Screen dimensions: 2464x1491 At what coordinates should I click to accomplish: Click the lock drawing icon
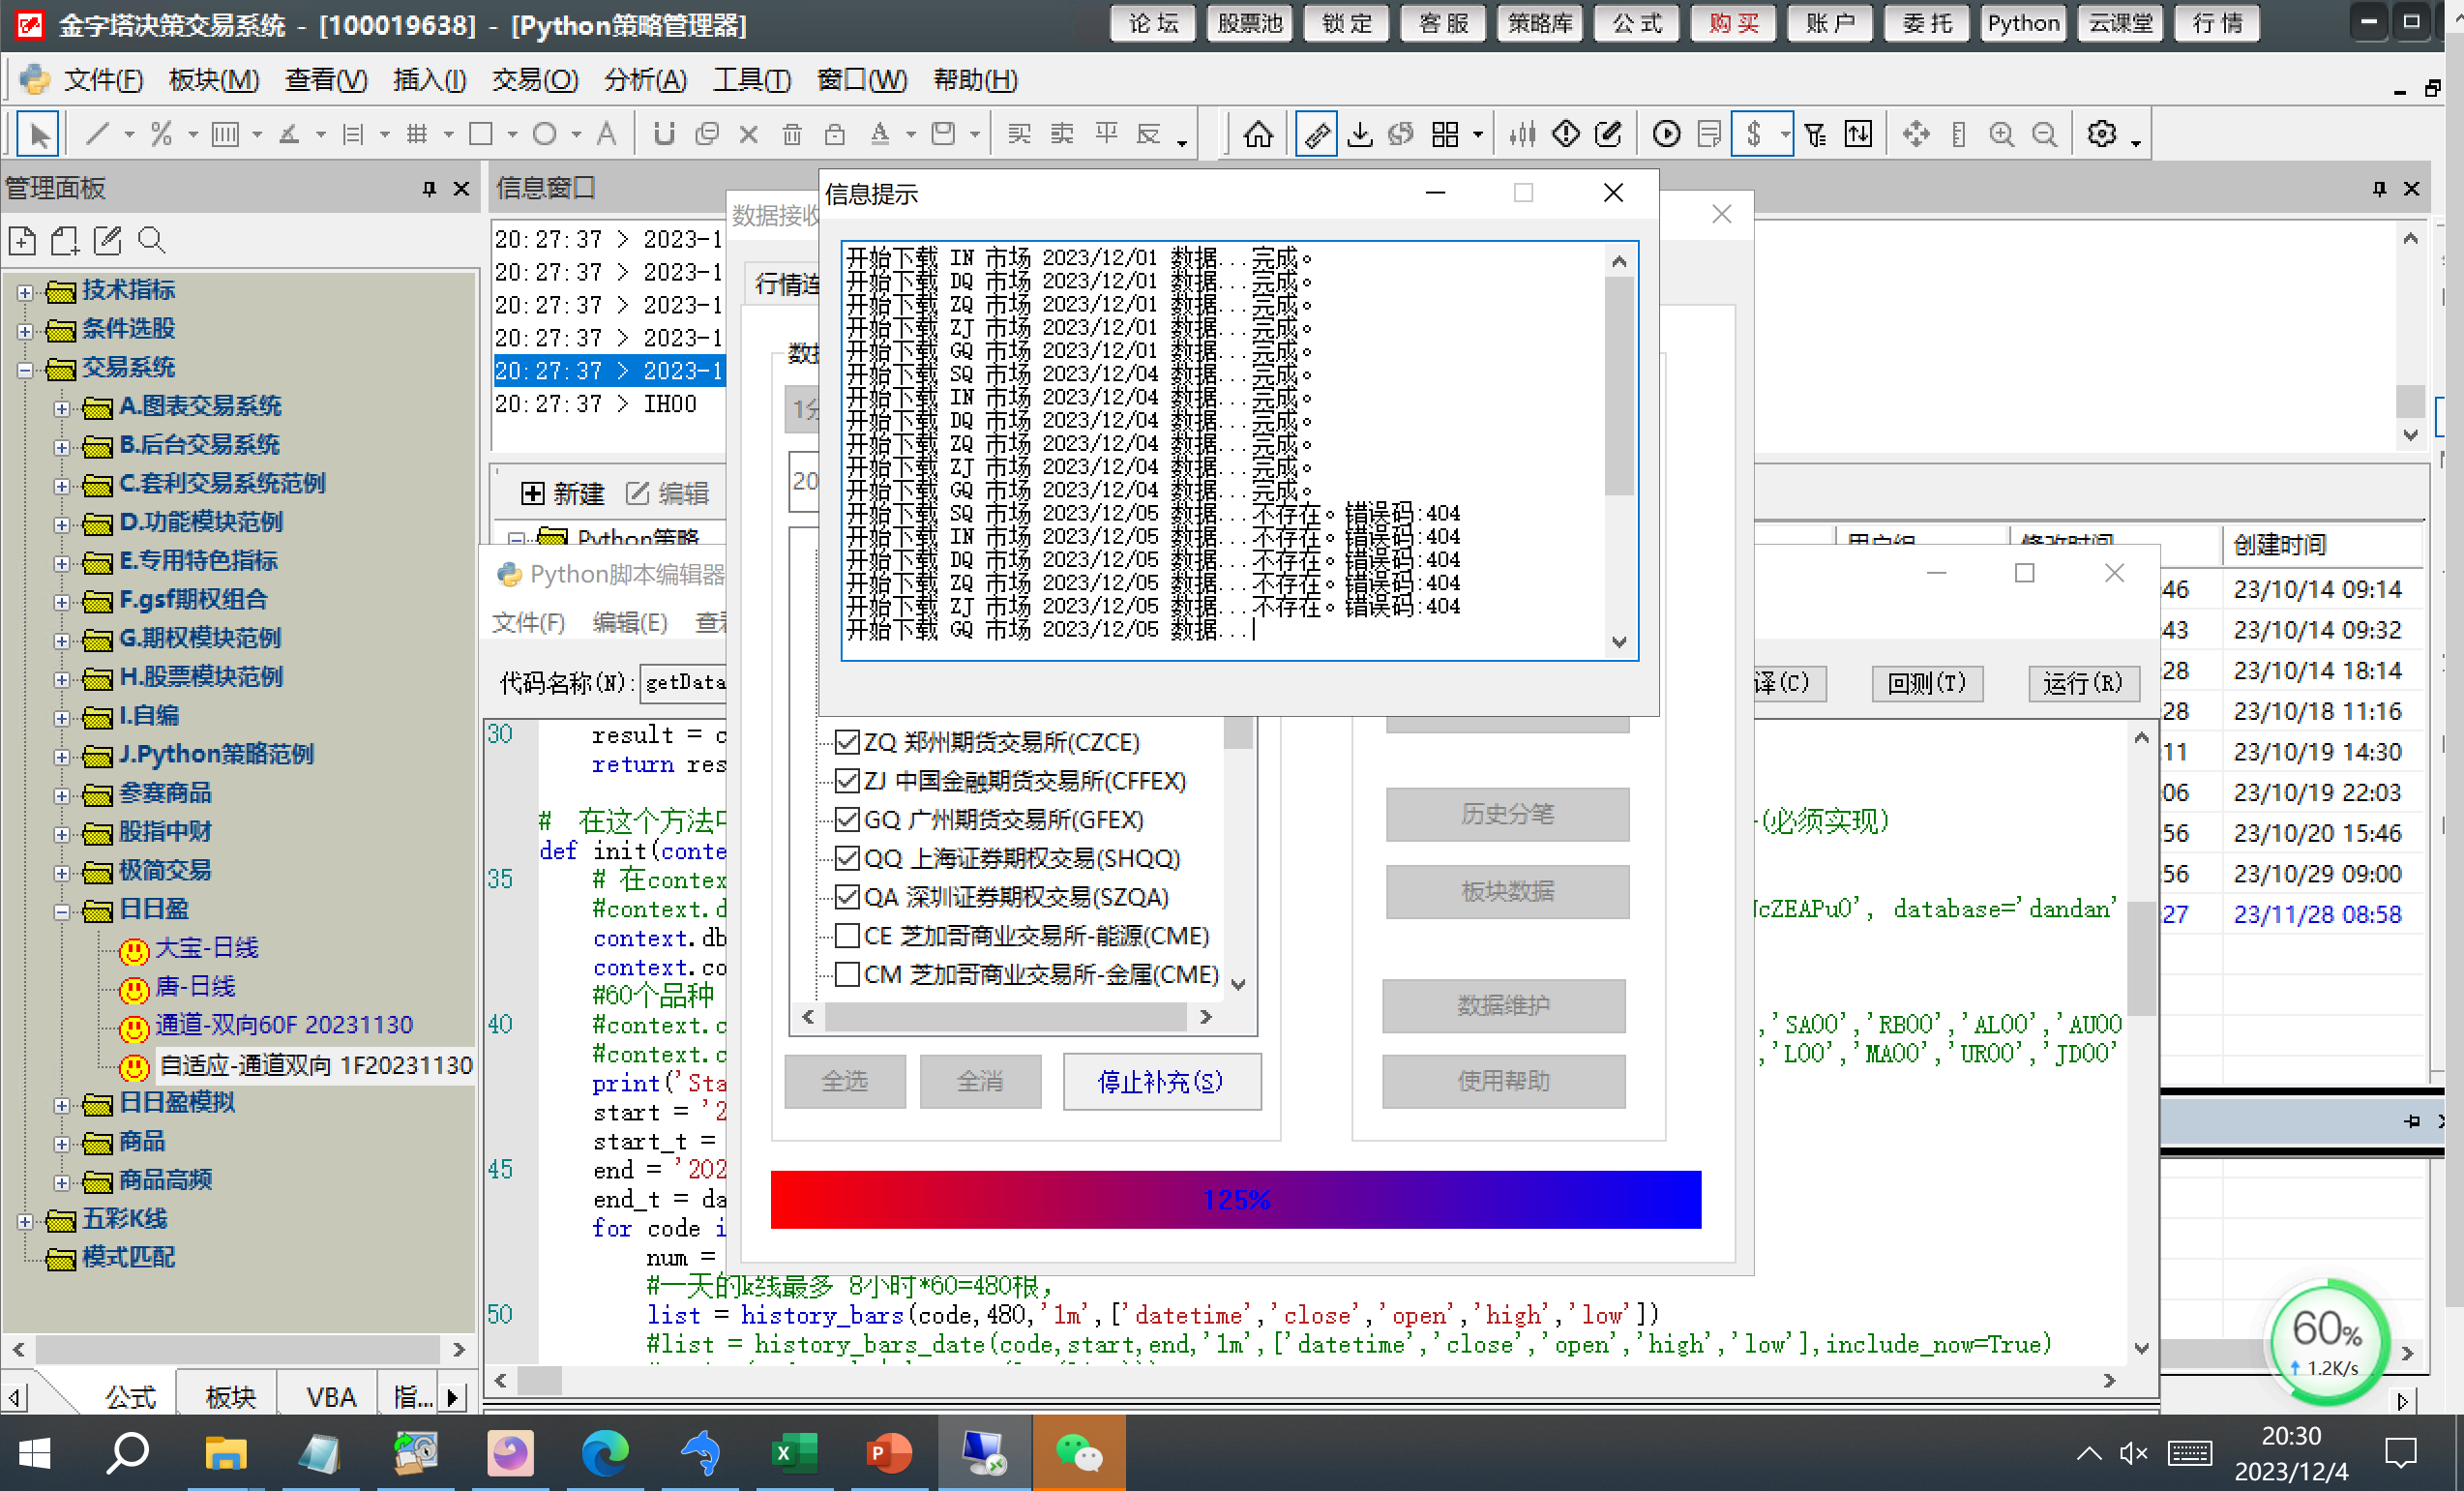coord(835,134)
